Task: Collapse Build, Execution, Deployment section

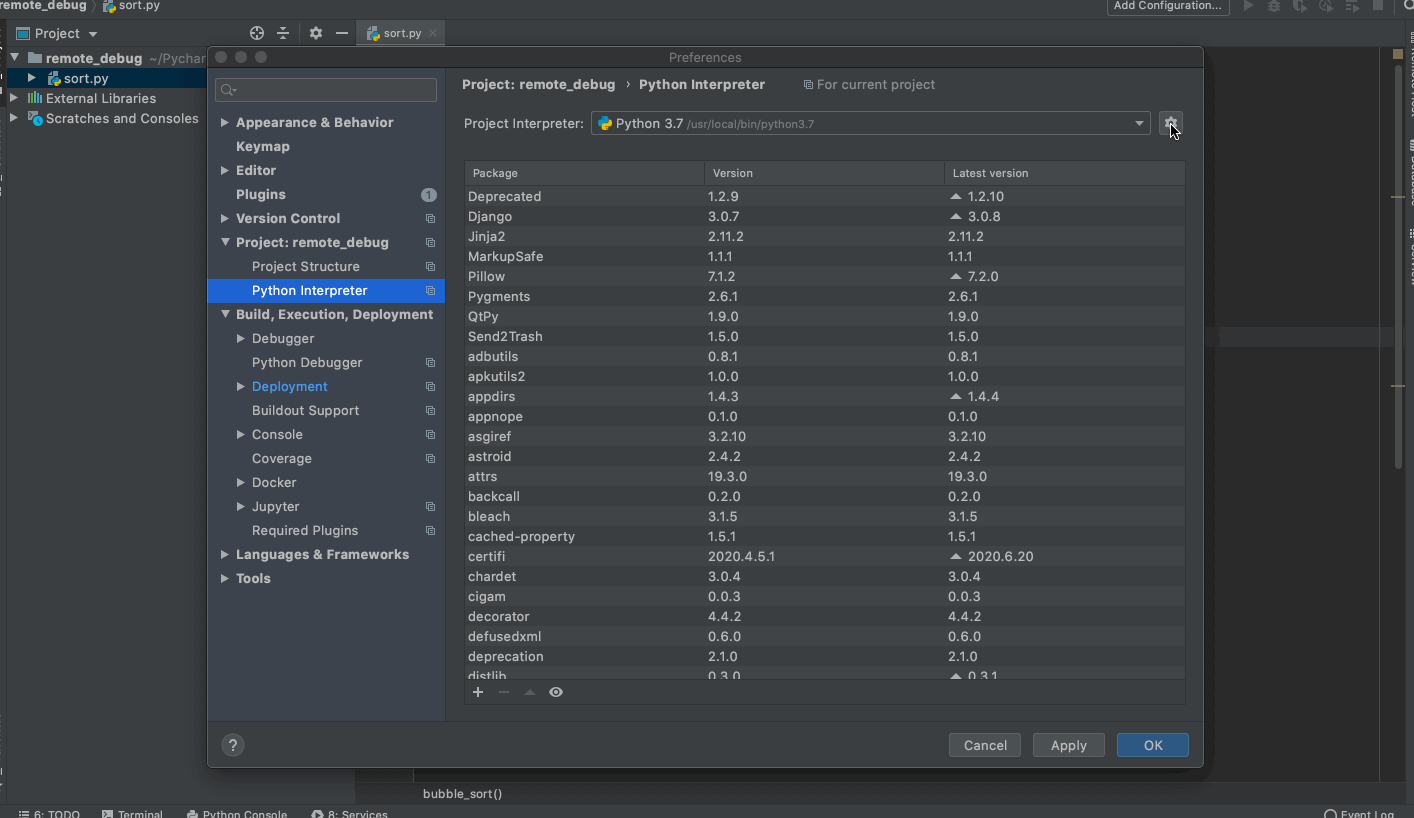Action: (224, 315)
